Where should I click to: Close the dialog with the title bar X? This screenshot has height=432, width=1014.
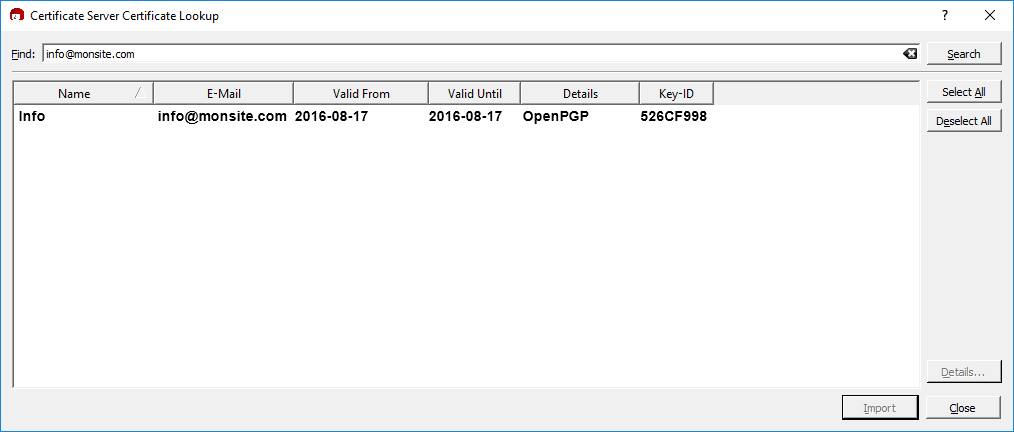point(989,16)
